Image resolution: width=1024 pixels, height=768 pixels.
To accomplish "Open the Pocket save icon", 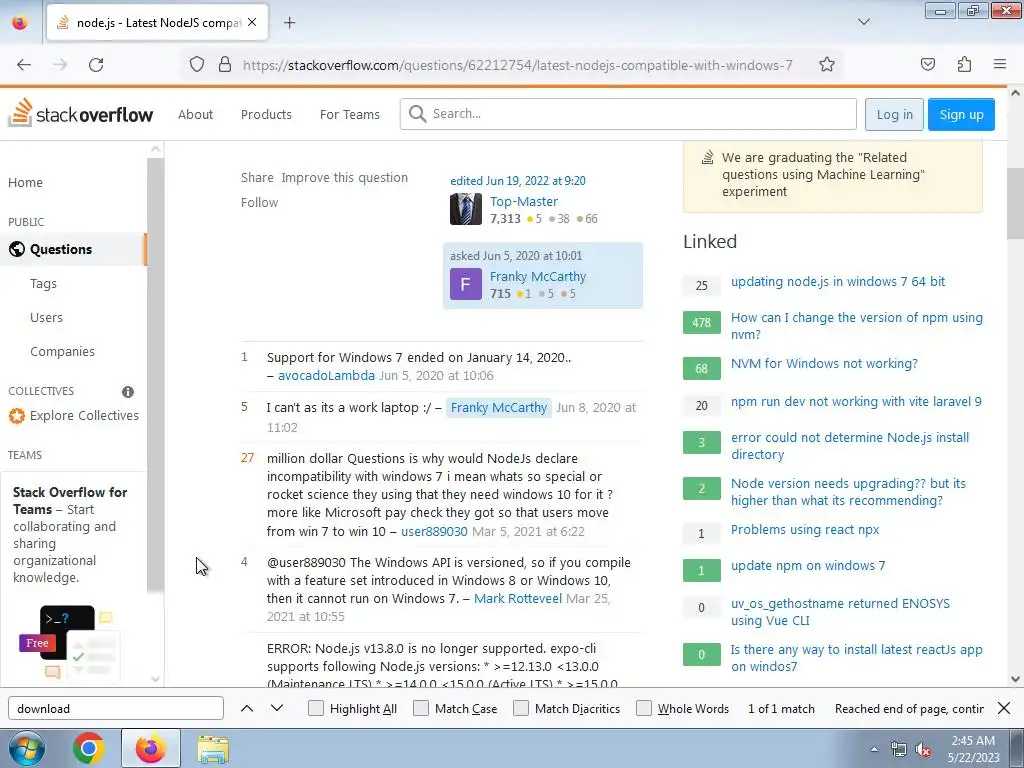I will [928, 64].
